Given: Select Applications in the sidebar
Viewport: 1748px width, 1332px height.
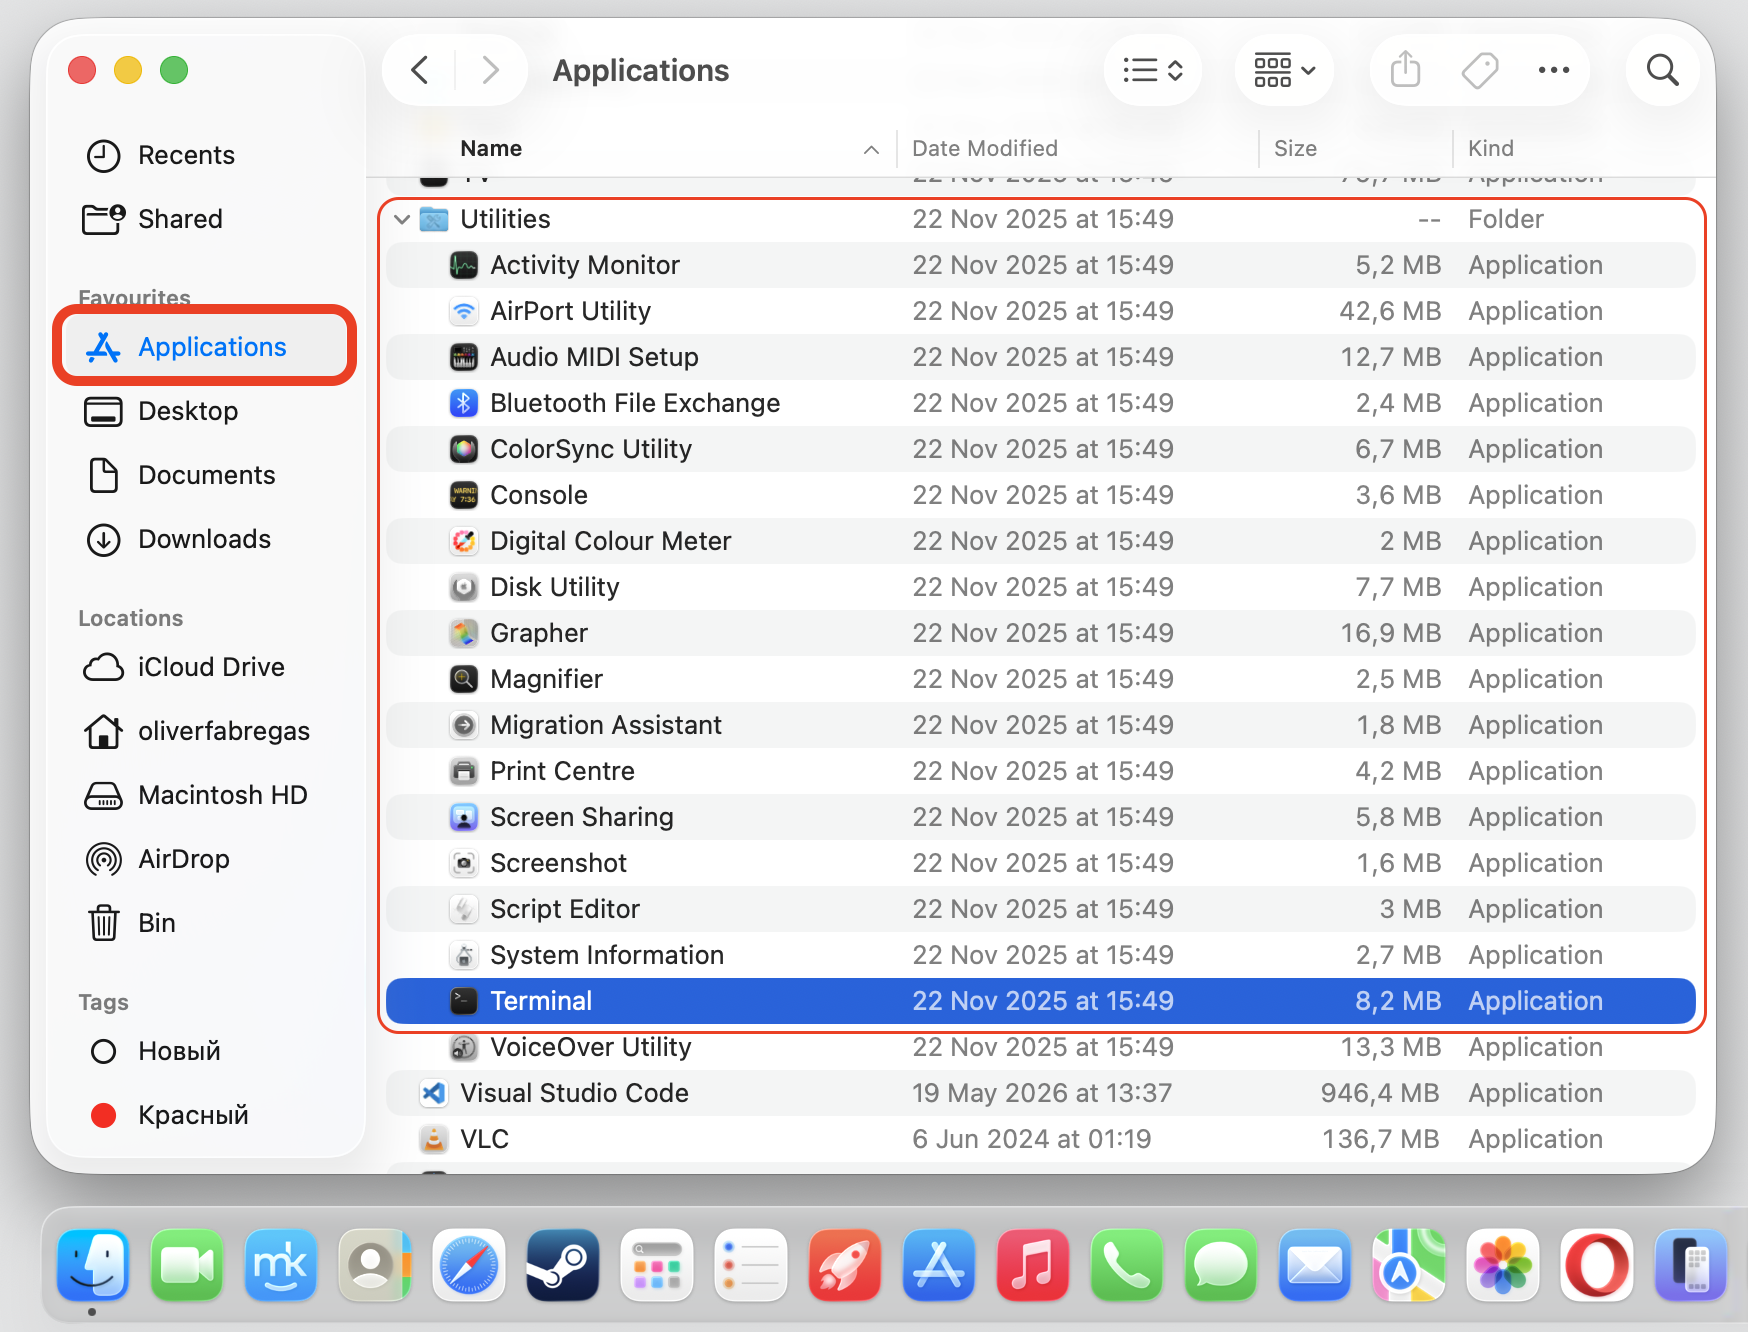Looking at the screenshot, I should (x=205, y=347).
